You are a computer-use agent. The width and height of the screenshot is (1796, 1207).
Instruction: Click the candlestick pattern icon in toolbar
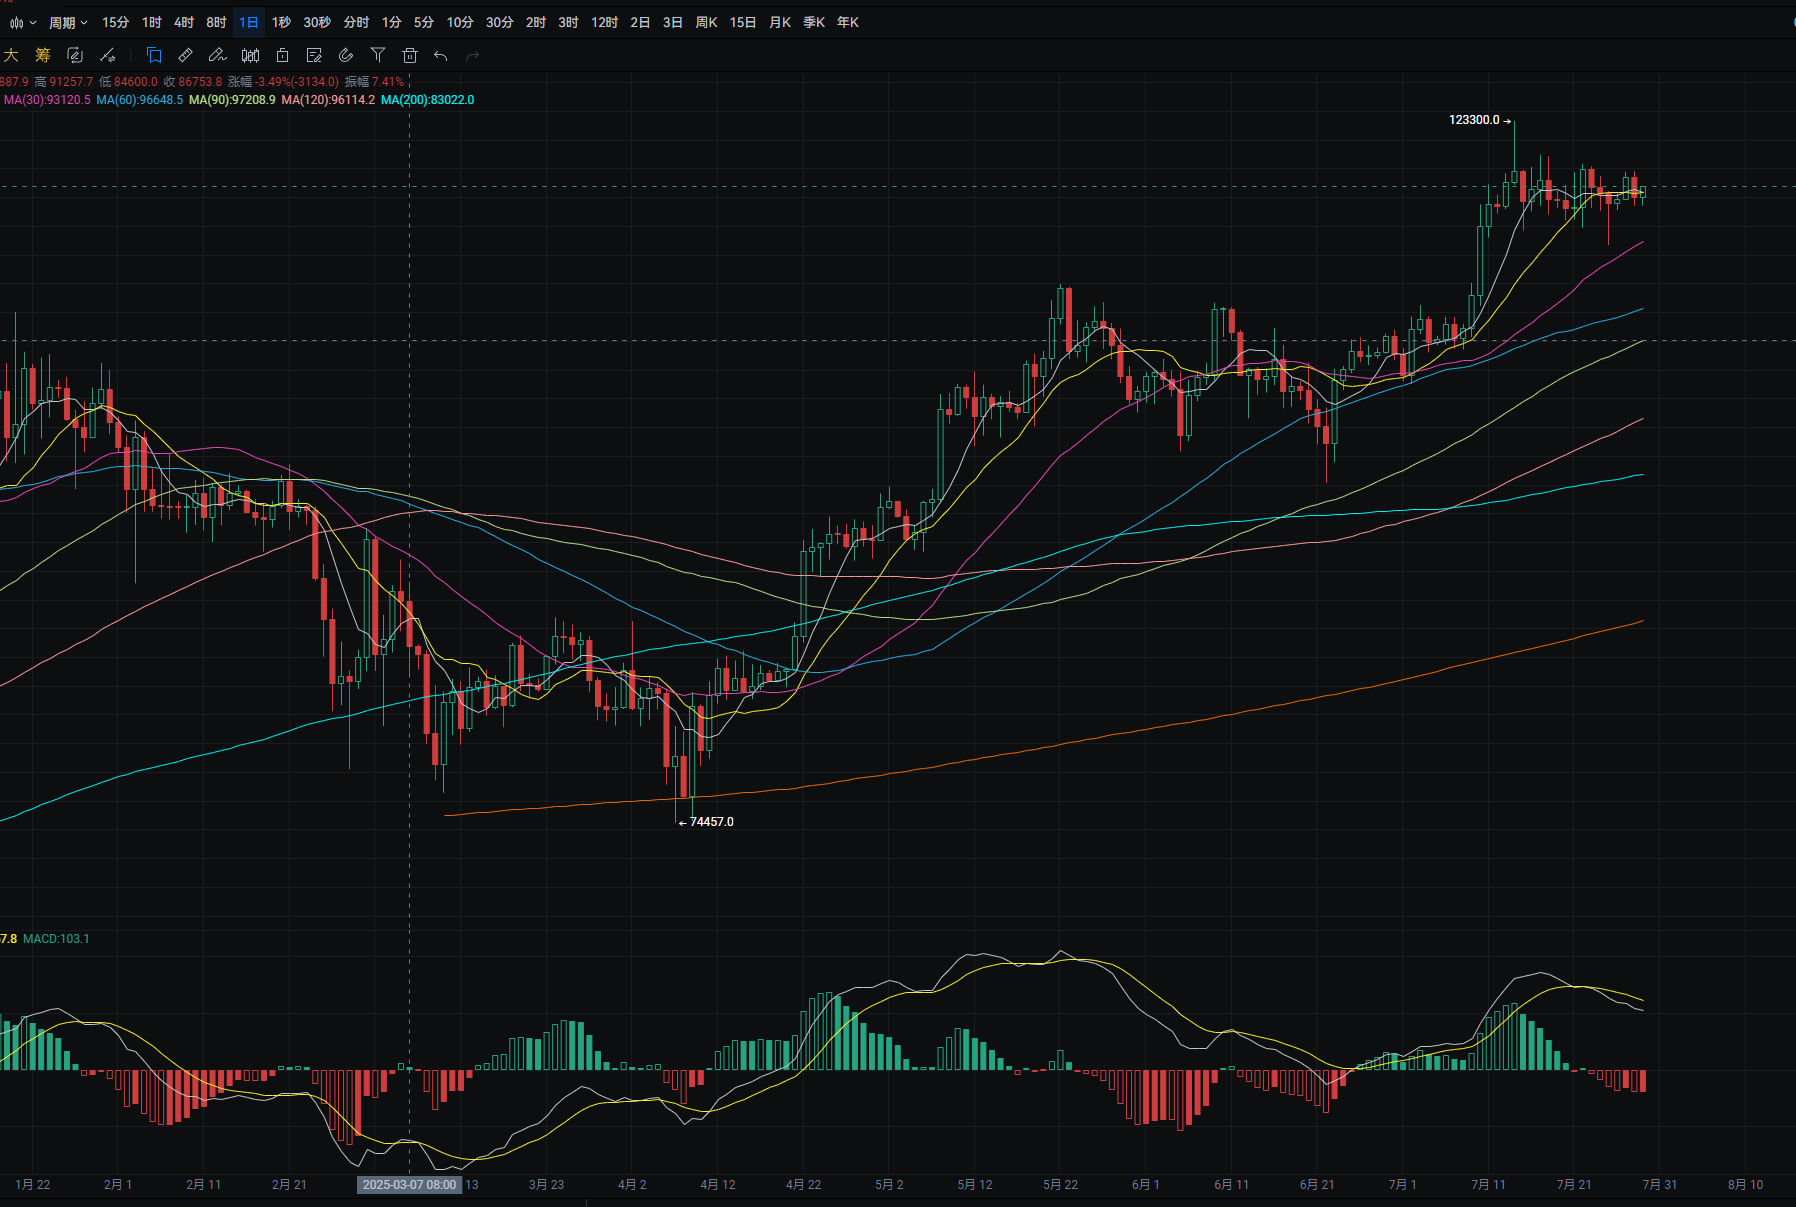(x=251, y=56)
